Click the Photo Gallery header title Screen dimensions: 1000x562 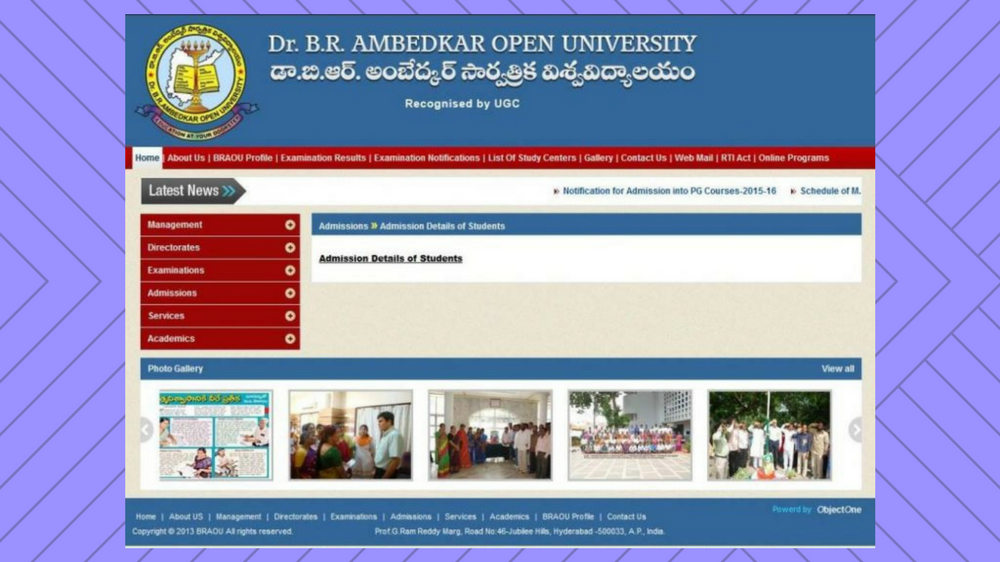coord(175,369)
